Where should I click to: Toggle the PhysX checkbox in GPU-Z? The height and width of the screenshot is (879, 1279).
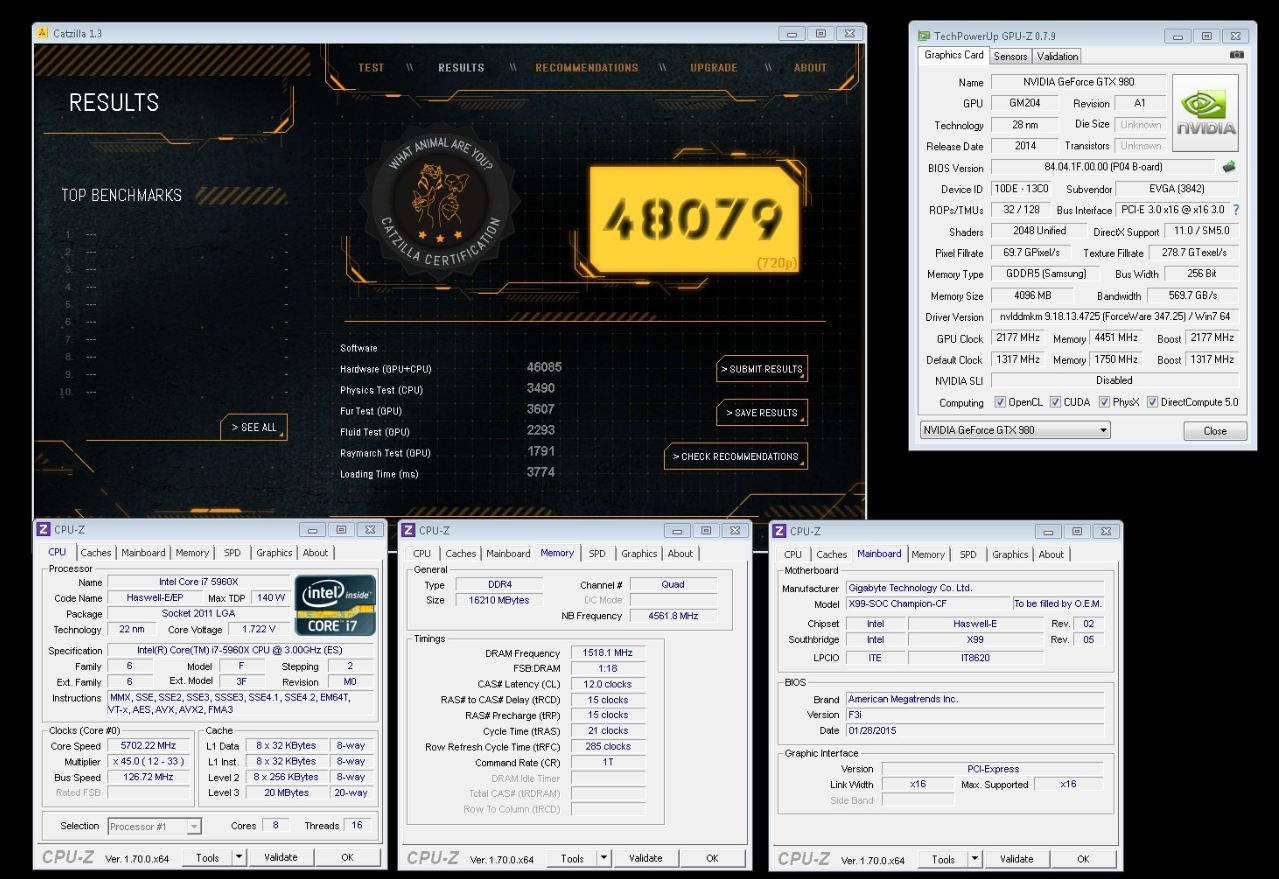click(1104, 402)
